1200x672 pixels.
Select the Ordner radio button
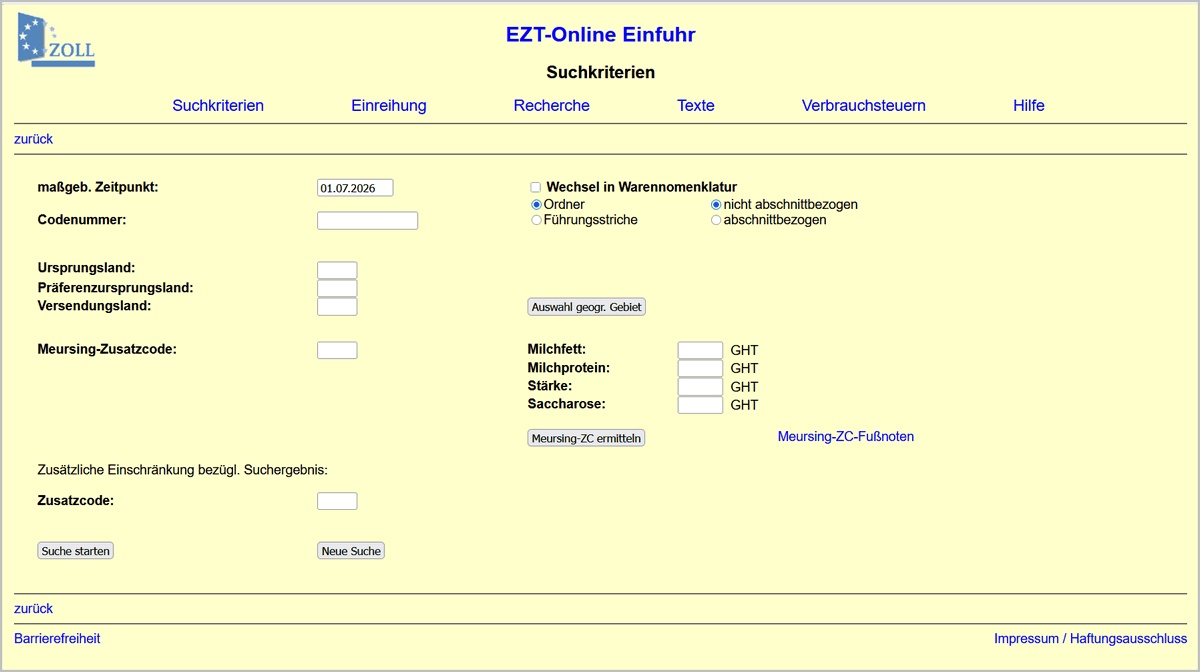point(536,204)
